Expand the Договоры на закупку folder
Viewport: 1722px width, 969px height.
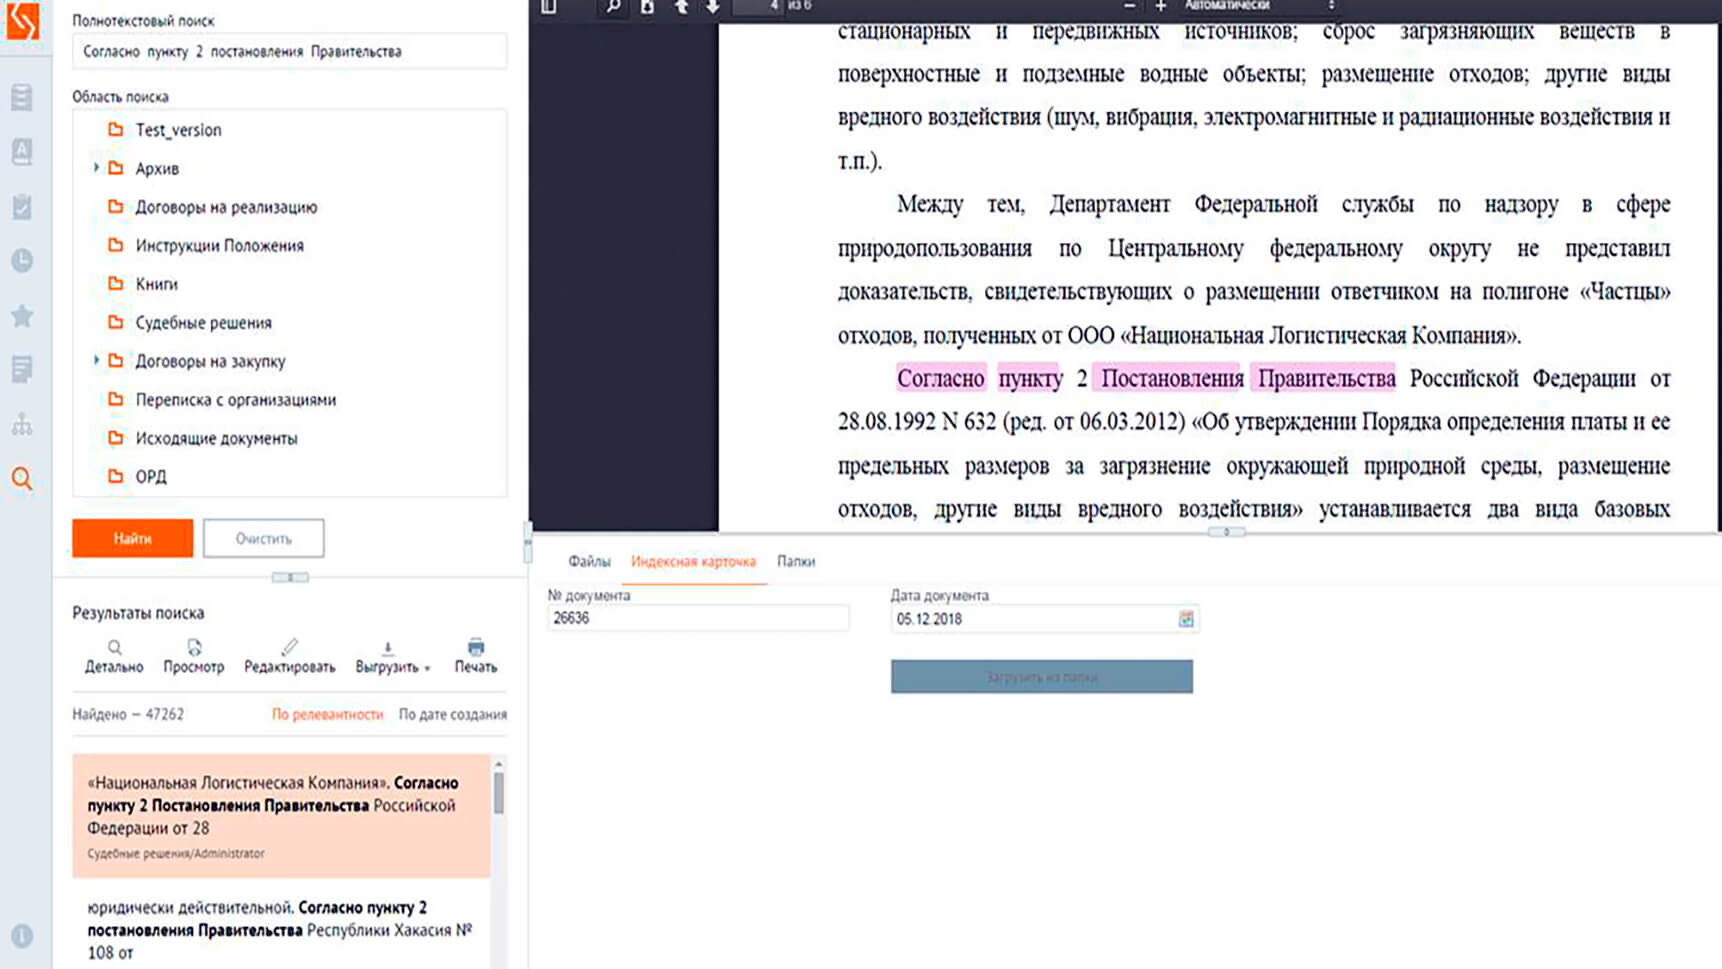(96, 360)
